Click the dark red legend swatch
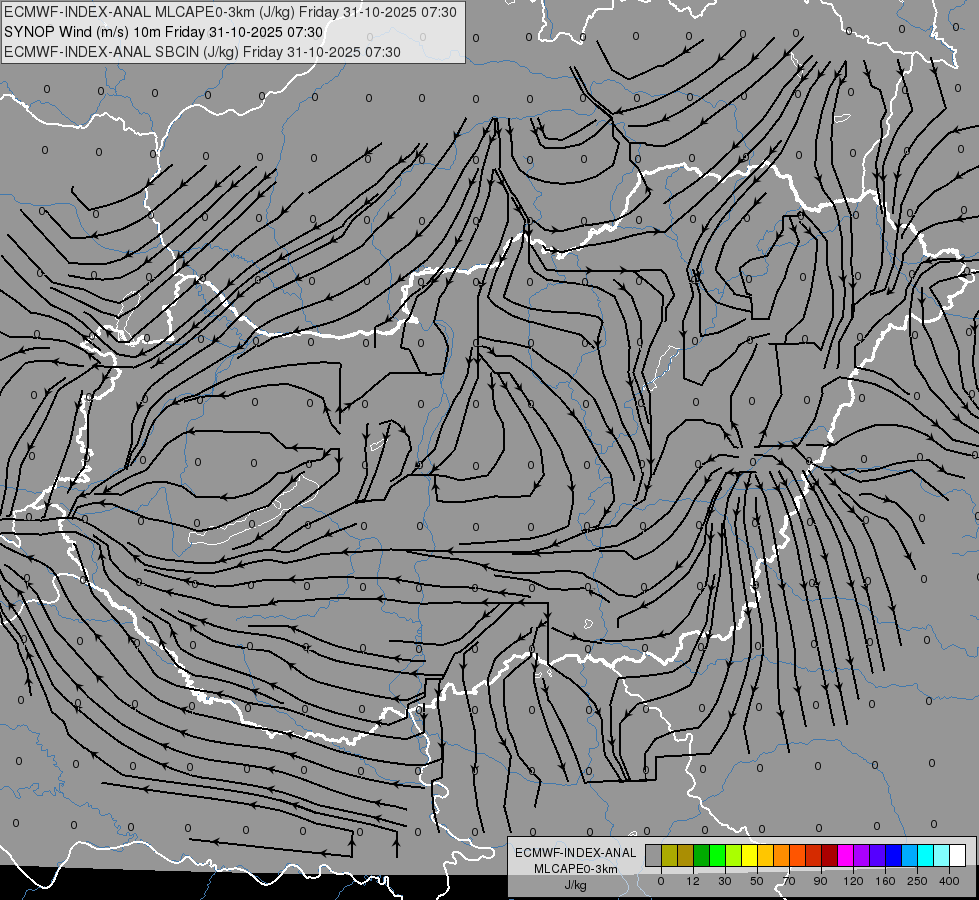Image resolution: width=979 pixels, height=900 pixels. 830,855
